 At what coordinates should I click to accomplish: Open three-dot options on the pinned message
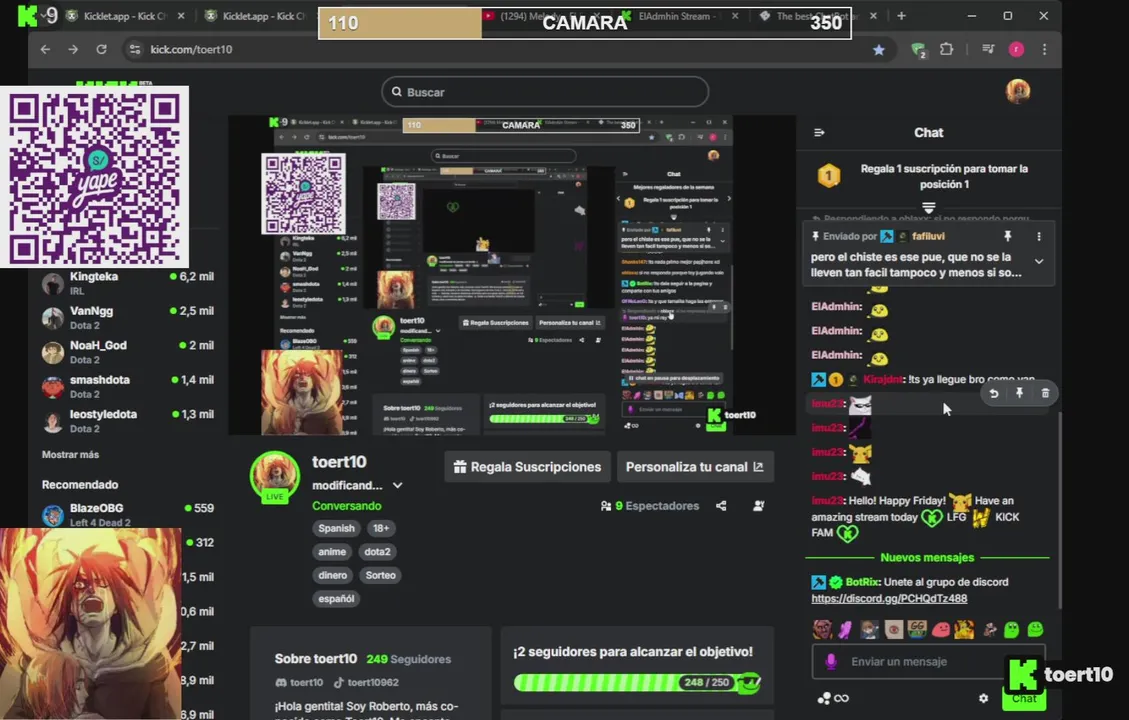[1038, 236]
